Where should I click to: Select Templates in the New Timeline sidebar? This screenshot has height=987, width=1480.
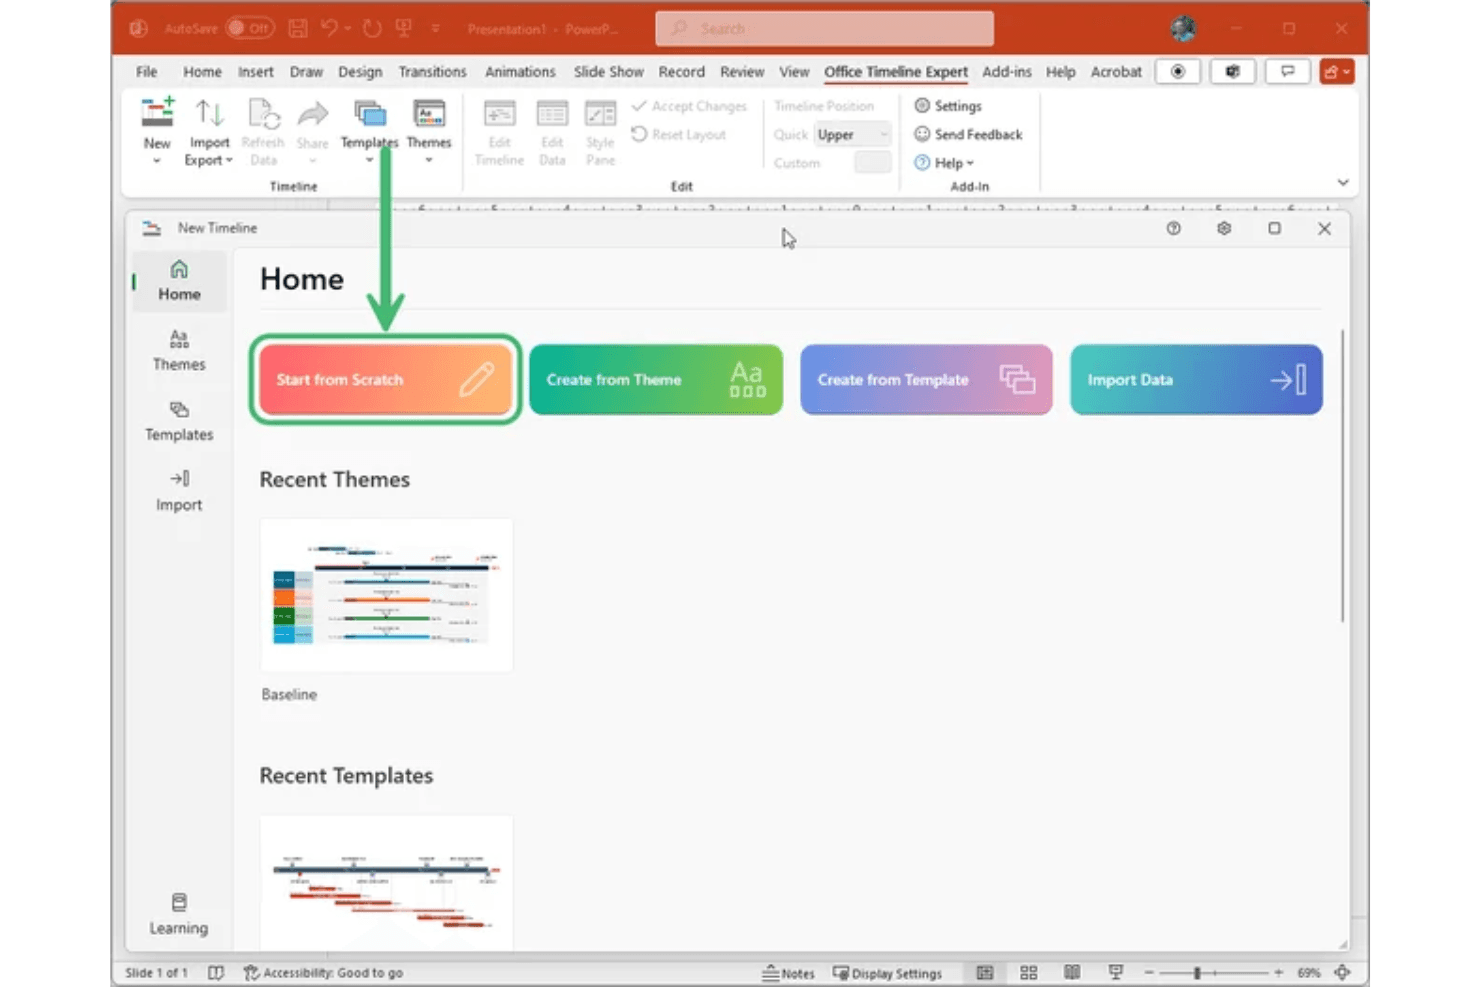[179, 421]
